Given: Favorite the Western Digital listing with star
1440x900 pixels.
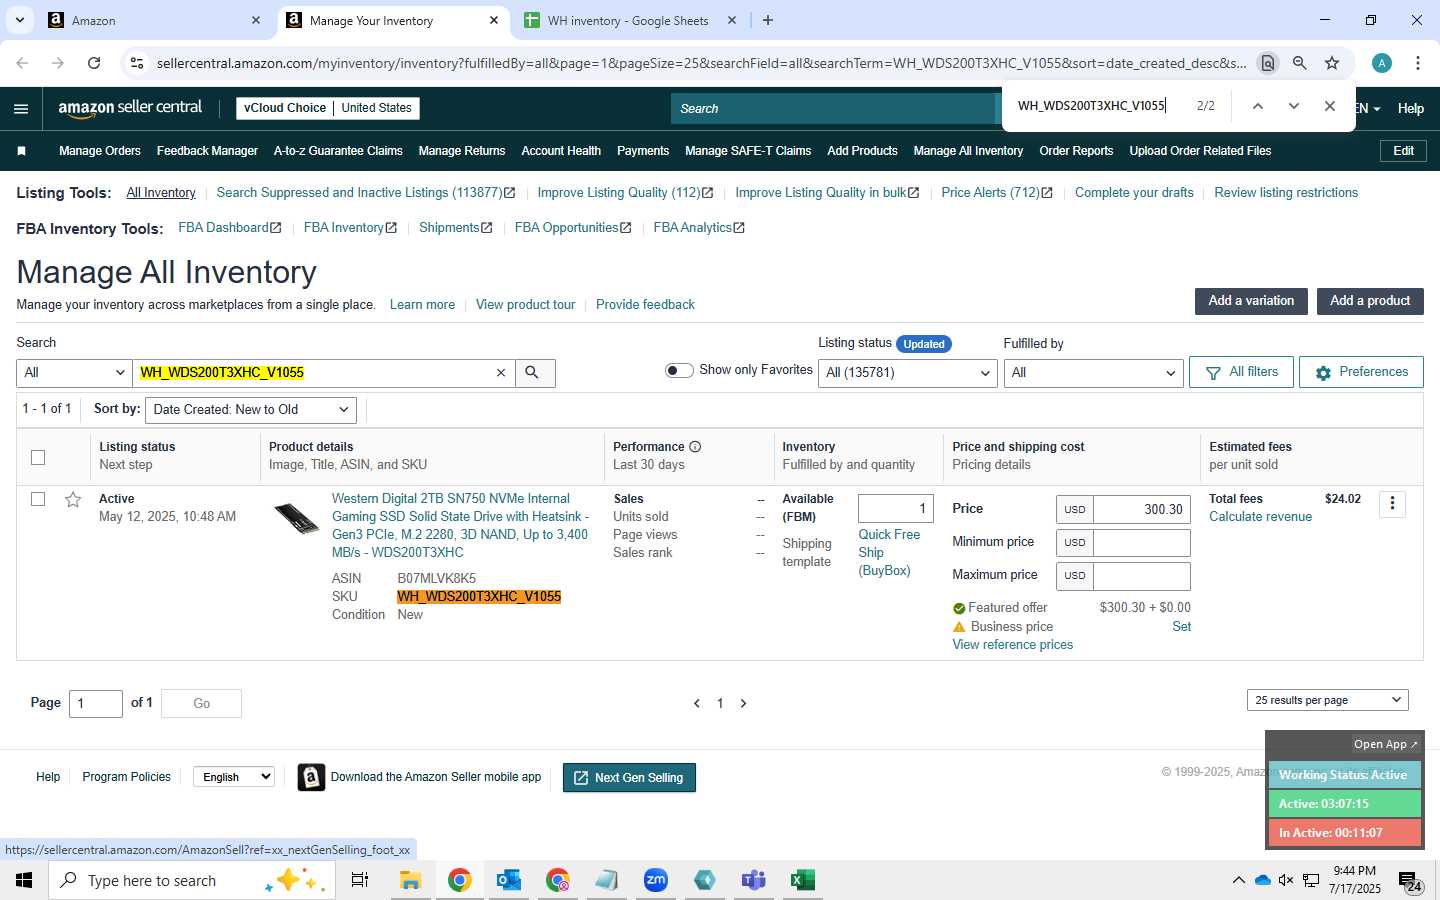Looking at the screenshot, I should pos(73,499).
